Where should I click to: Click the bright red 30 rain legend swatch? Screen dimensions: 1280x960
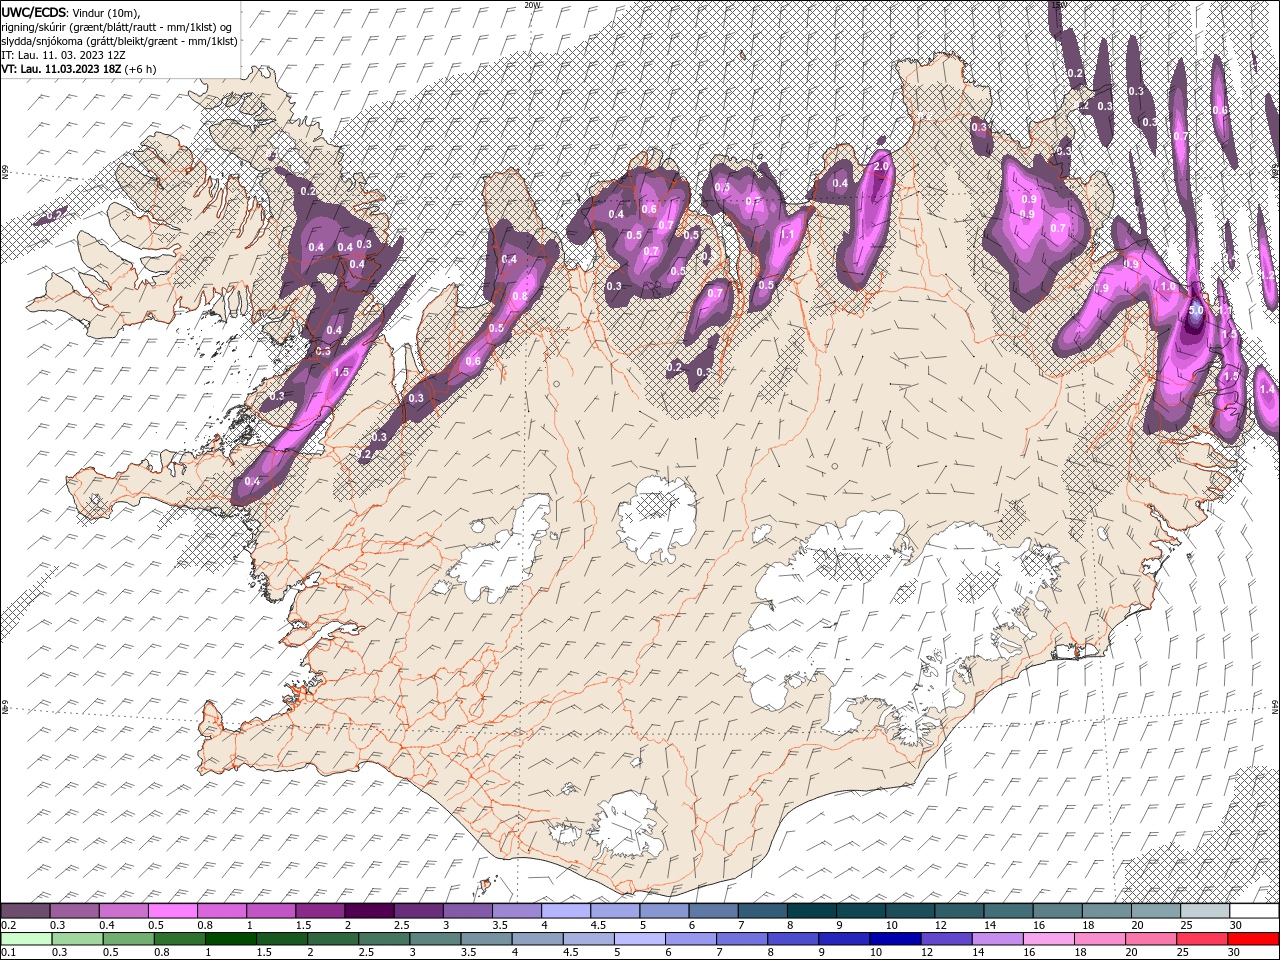click(x=1254, y=938)
